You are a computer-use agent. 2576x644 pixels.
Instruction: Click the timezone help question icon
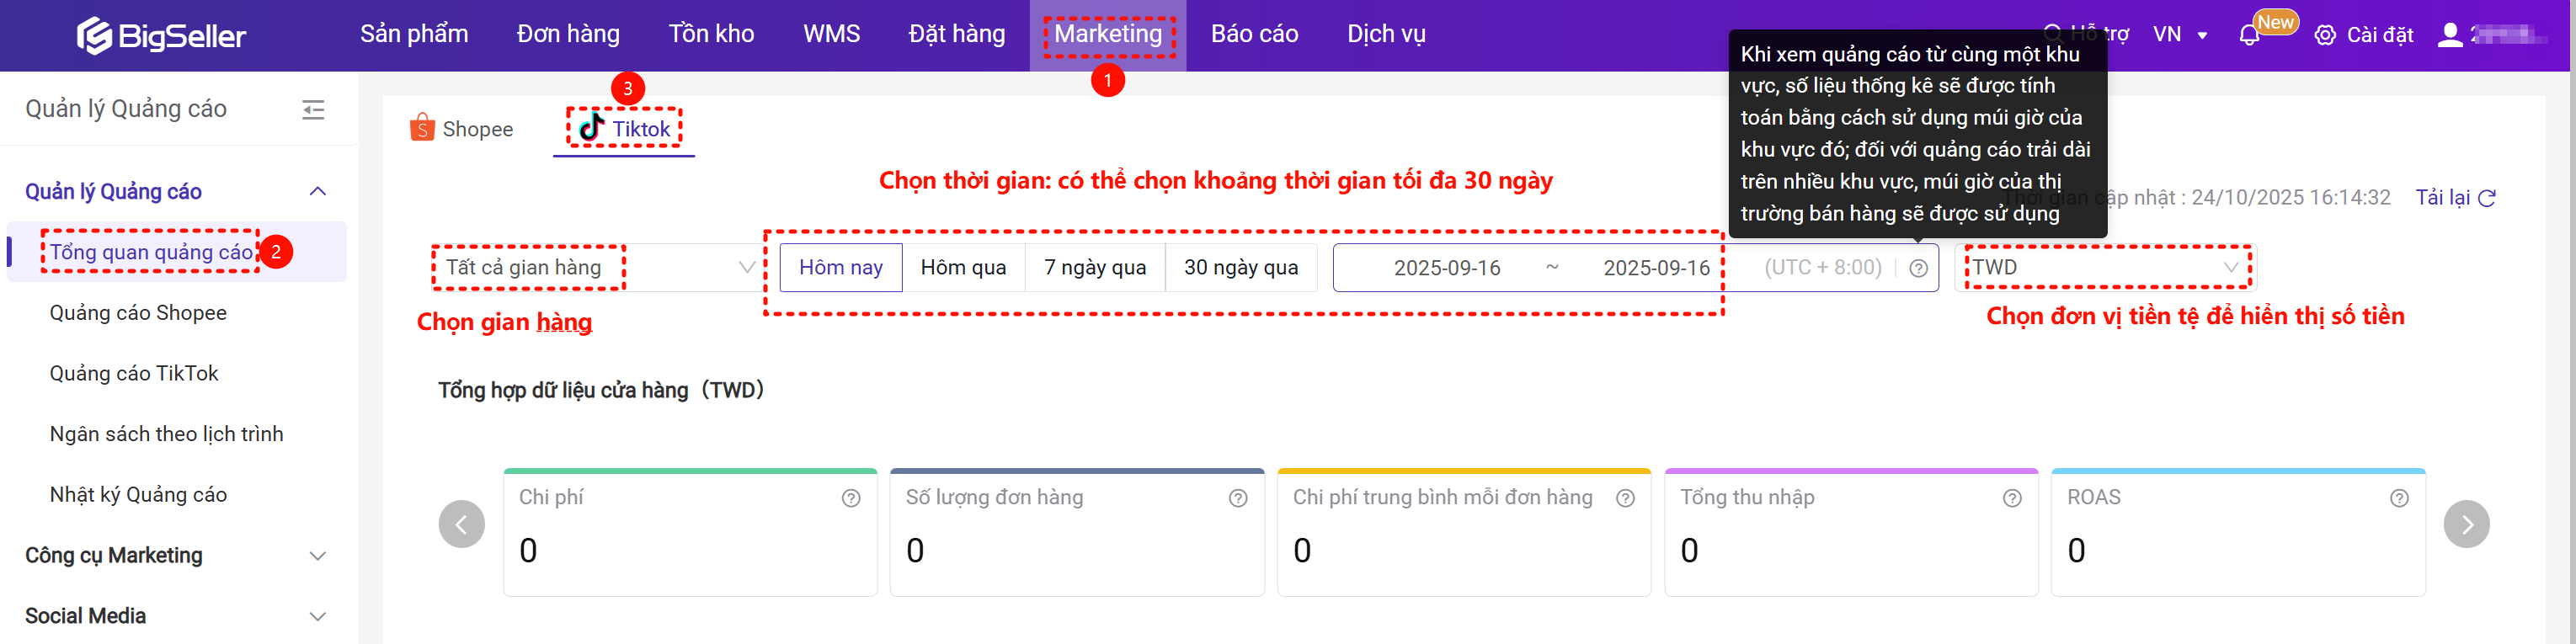(1918, 268)
